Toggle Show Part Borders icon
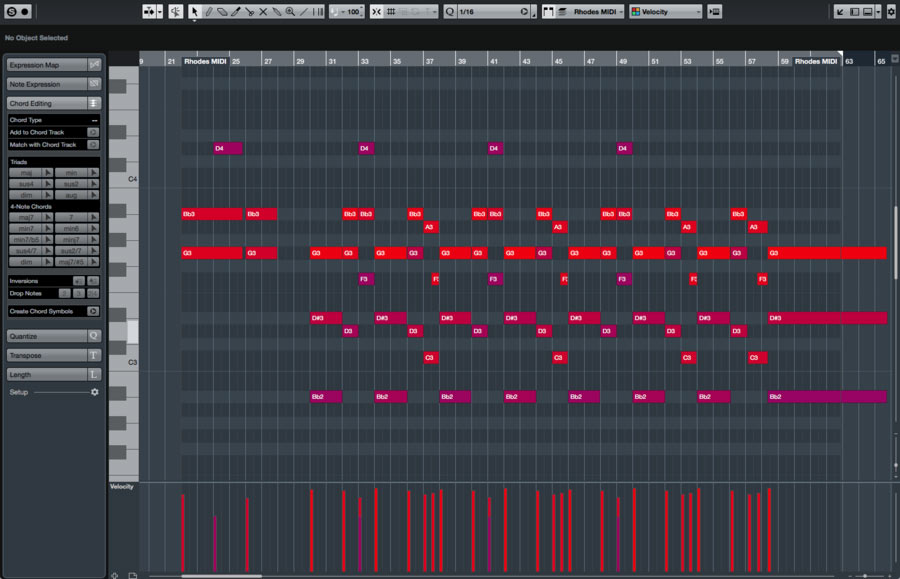 549,11
